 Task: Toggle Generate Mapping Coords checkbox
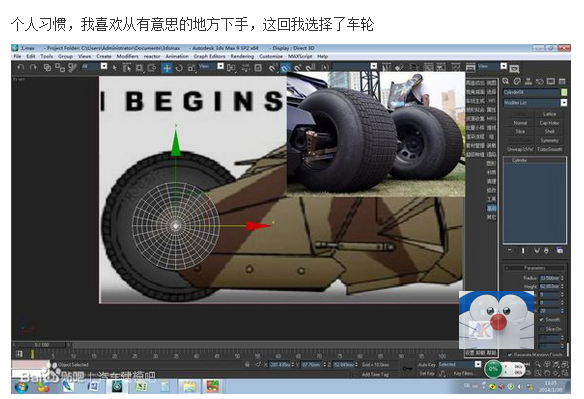pos(510,354)
